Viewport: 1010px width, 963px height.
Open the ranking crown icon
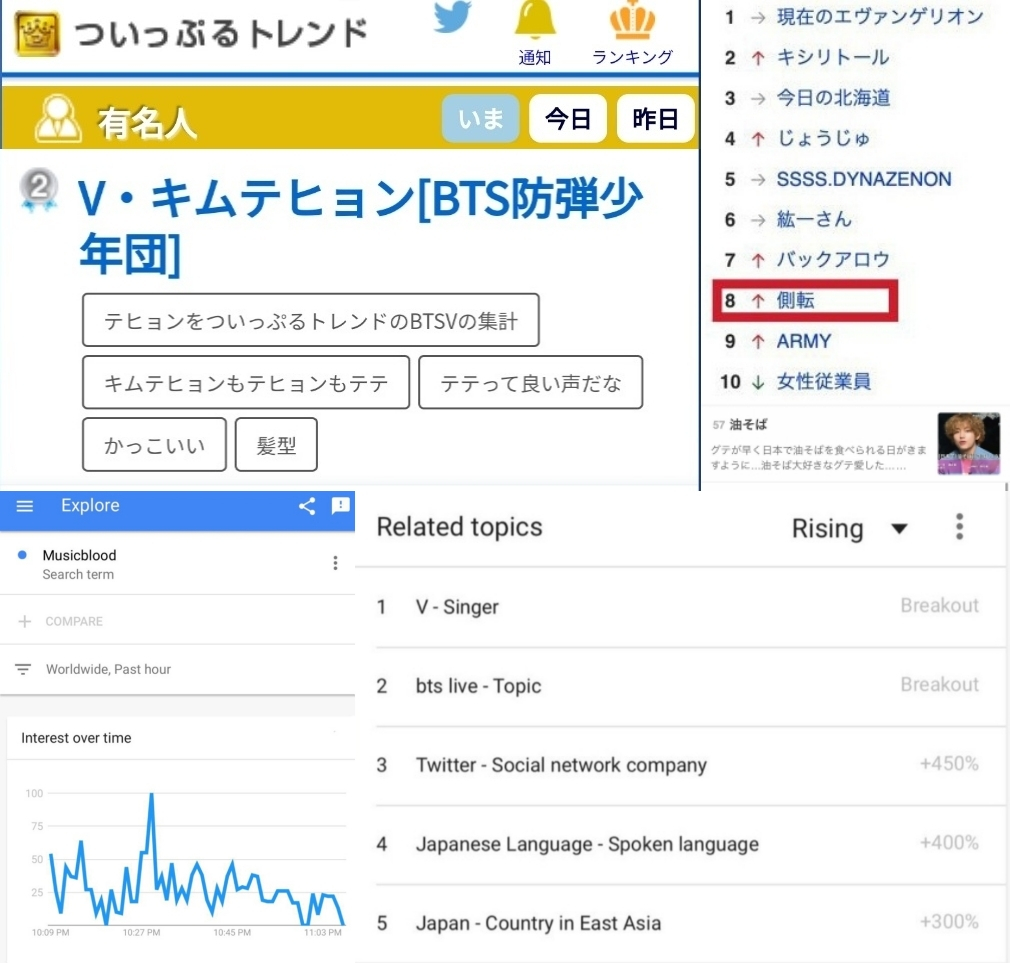tap(632, 22)
